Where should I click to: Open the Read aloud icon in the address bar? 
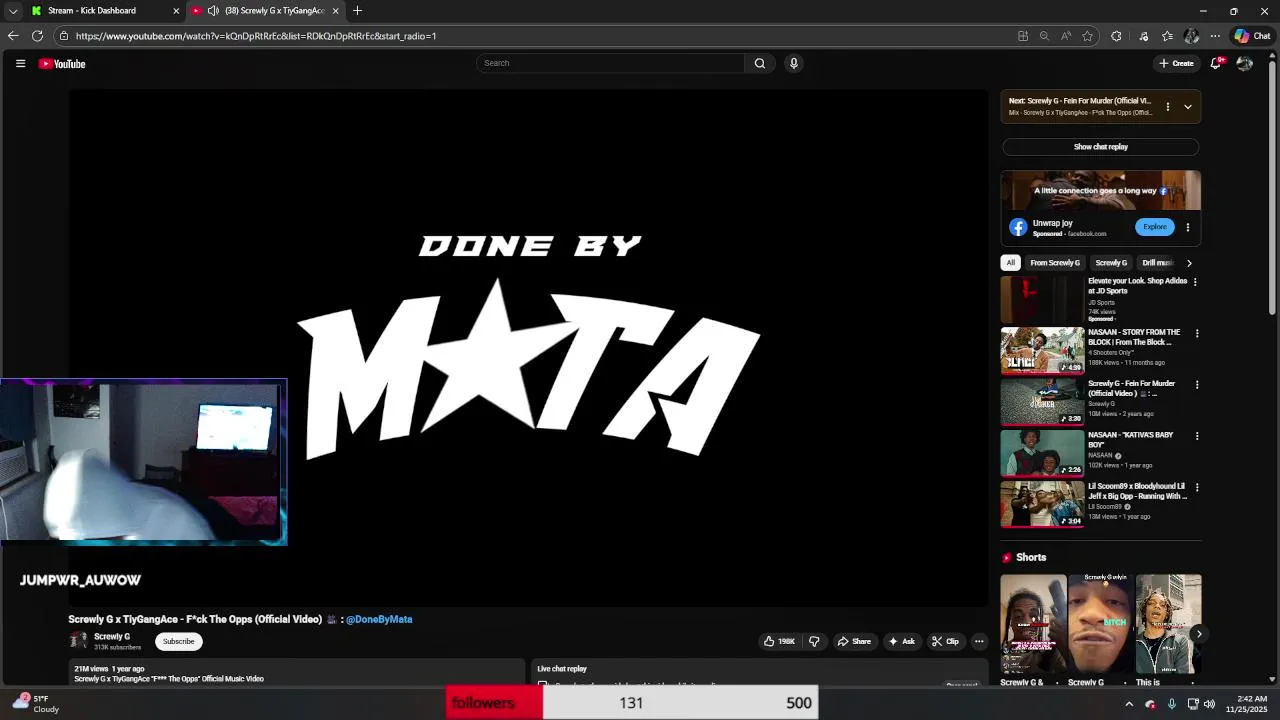[x=1066, y=36]
